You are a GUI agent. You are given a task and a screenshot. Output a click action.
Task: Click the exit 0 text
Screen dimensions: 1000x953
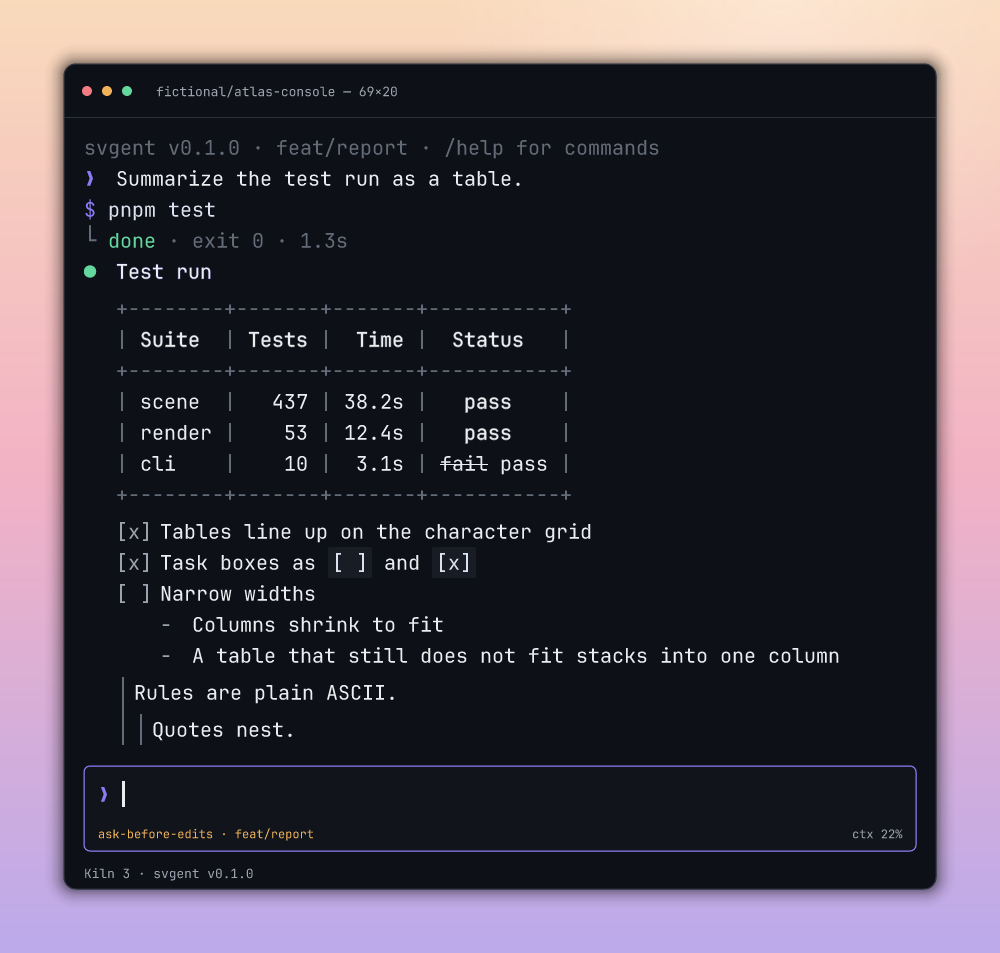[228, 241]
